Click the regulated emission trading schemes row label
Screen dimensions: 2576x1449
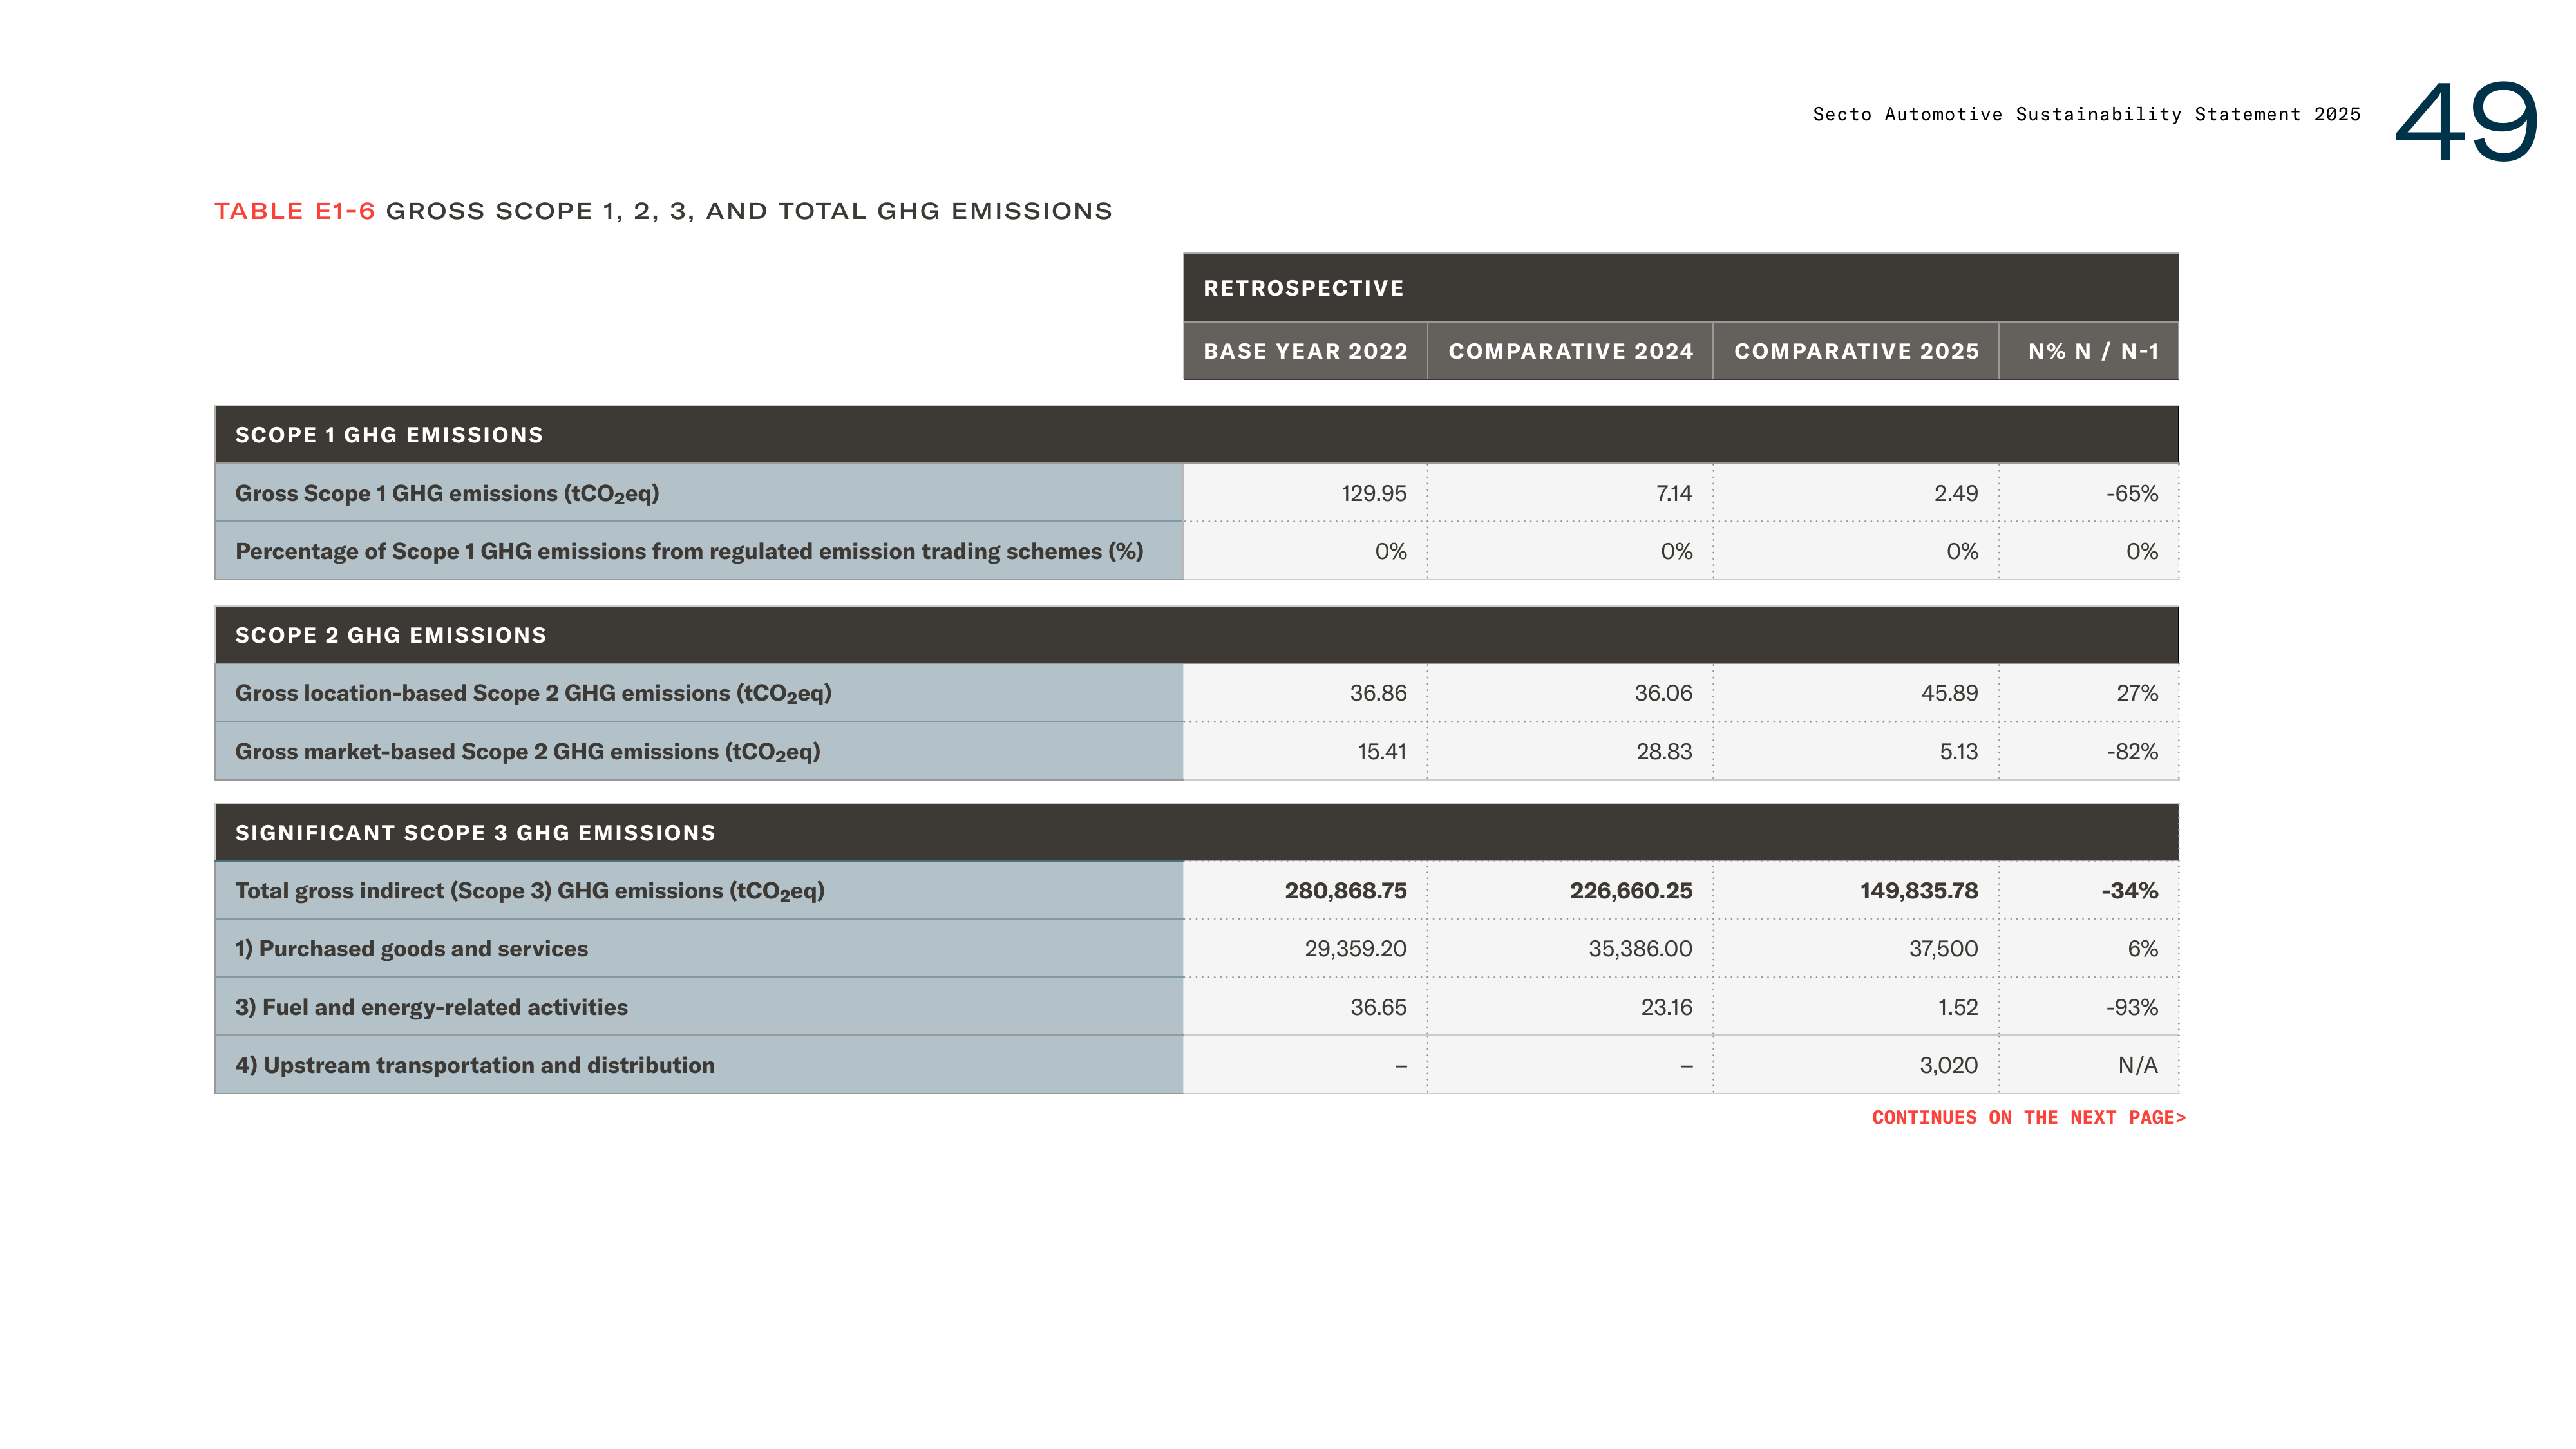tap(689, 551)
